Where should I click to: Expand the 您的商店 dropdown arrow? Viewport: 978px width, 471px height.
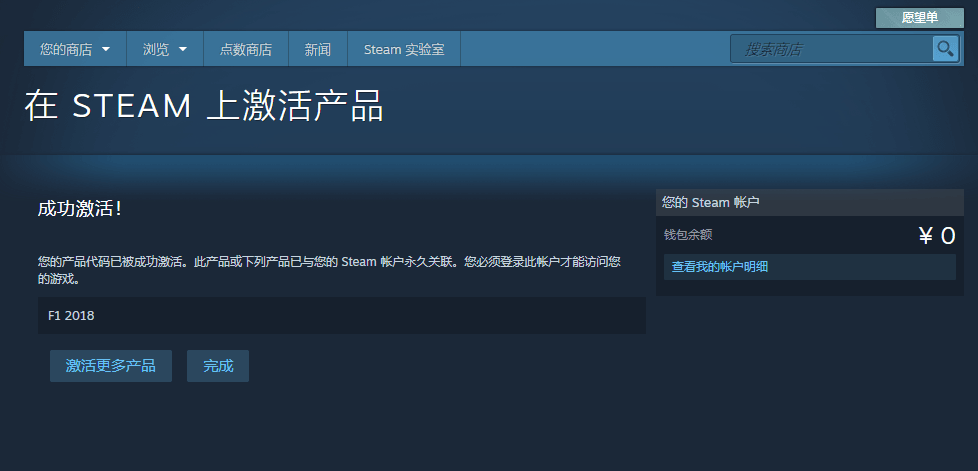pyautogui.click(x=106, y=49)
